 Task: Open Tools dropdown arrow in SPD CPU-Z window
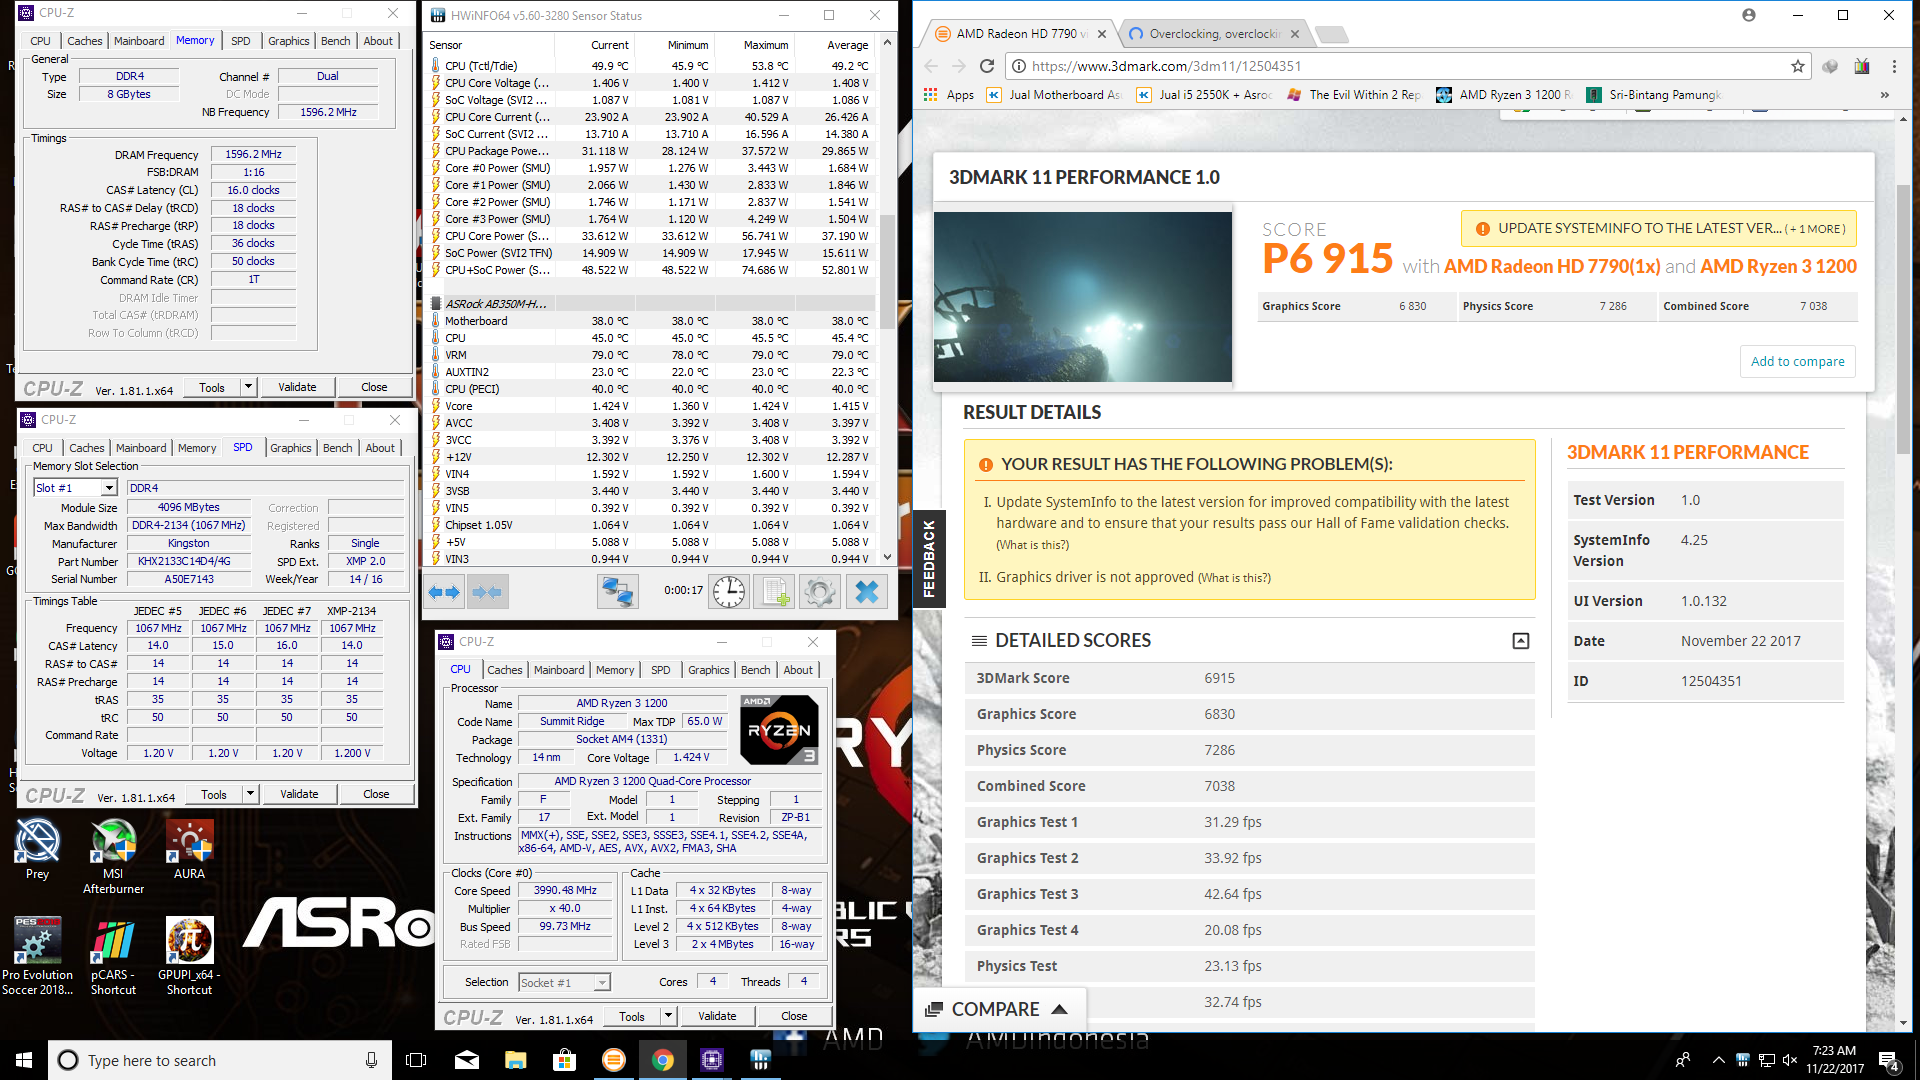click(x=251, y=794)
